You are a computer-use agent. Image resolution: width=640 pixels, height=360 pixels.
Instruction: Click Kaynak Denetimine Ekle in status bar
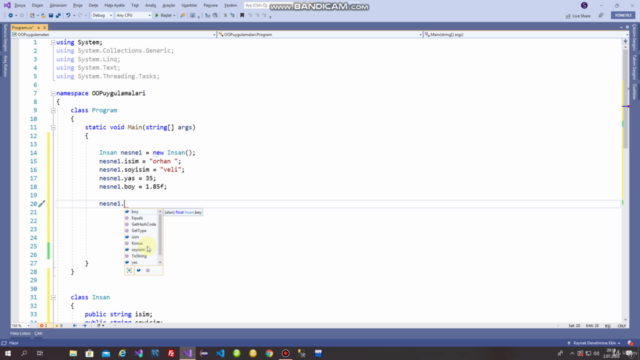[x=594, y=343]
